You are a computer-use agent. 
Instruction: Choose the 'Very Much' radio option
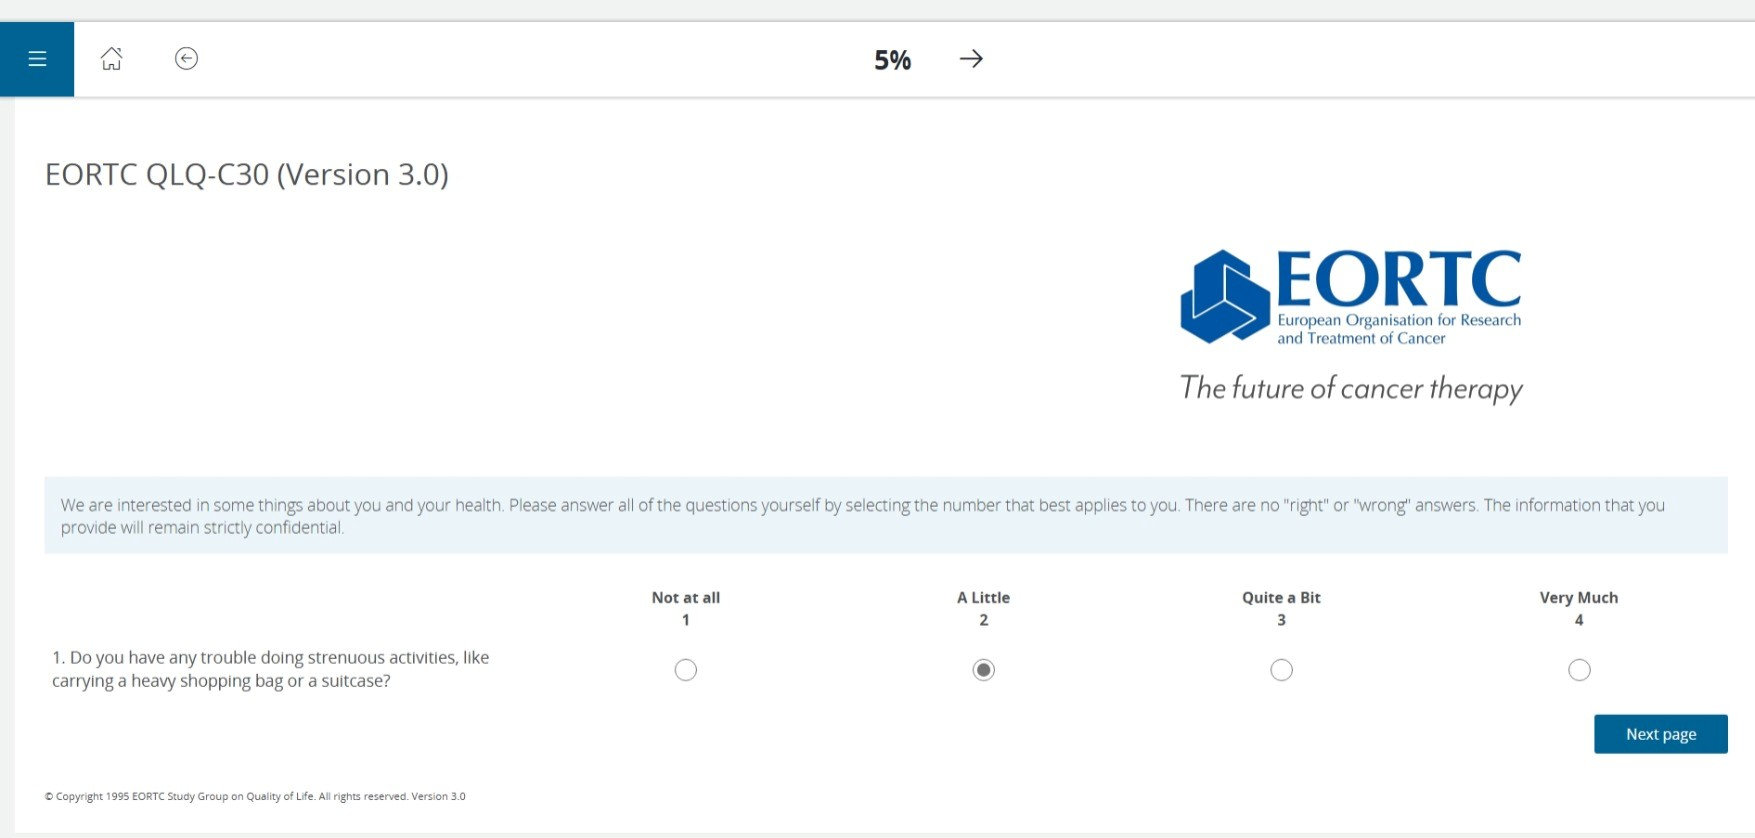[1579, 670]
